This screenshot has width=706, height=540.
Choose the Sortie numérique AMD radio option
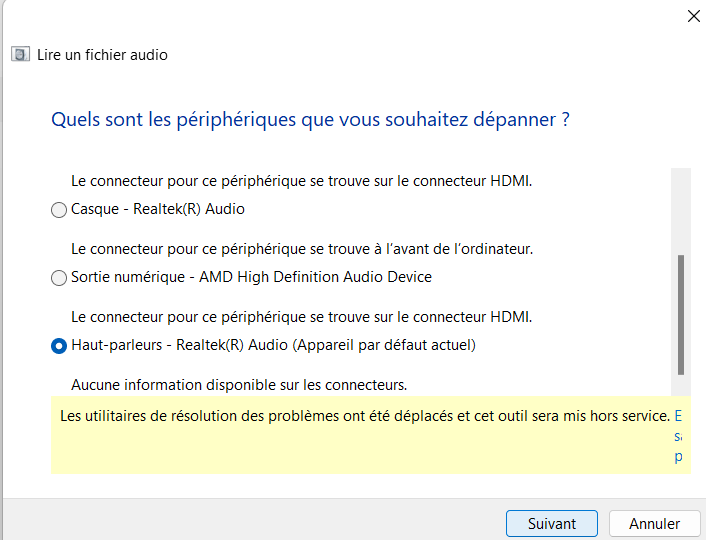[59, 277]
